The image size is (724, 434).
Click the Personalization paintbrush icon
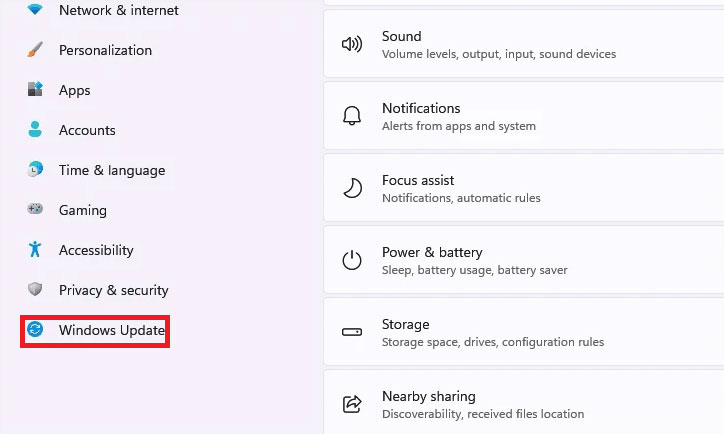tap(36, 50)
